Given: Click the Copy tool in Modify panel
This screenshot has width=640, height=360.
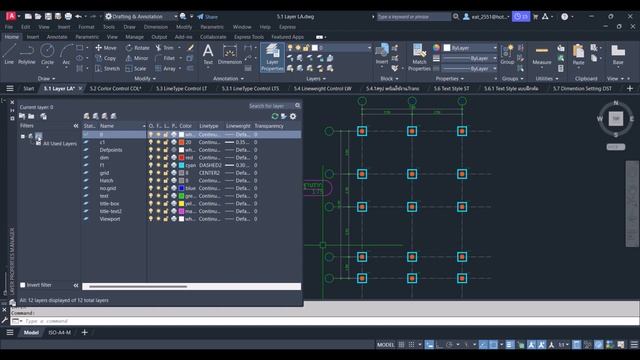Looking at the screenshot, I should pyautogui.click(x=106, y=58).
